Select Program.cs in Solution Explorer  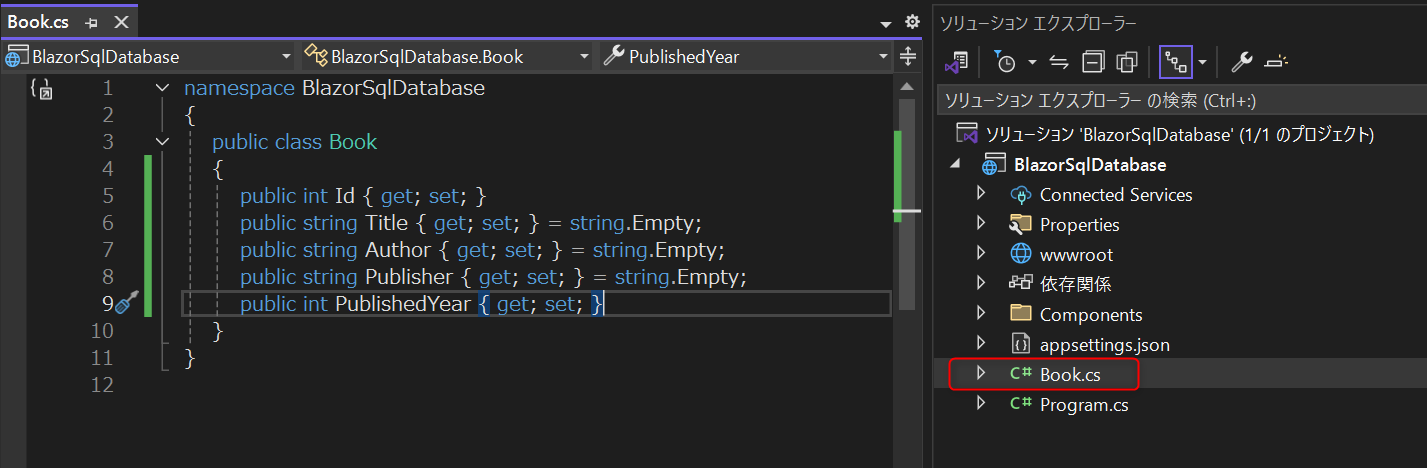click(1084, 405)
